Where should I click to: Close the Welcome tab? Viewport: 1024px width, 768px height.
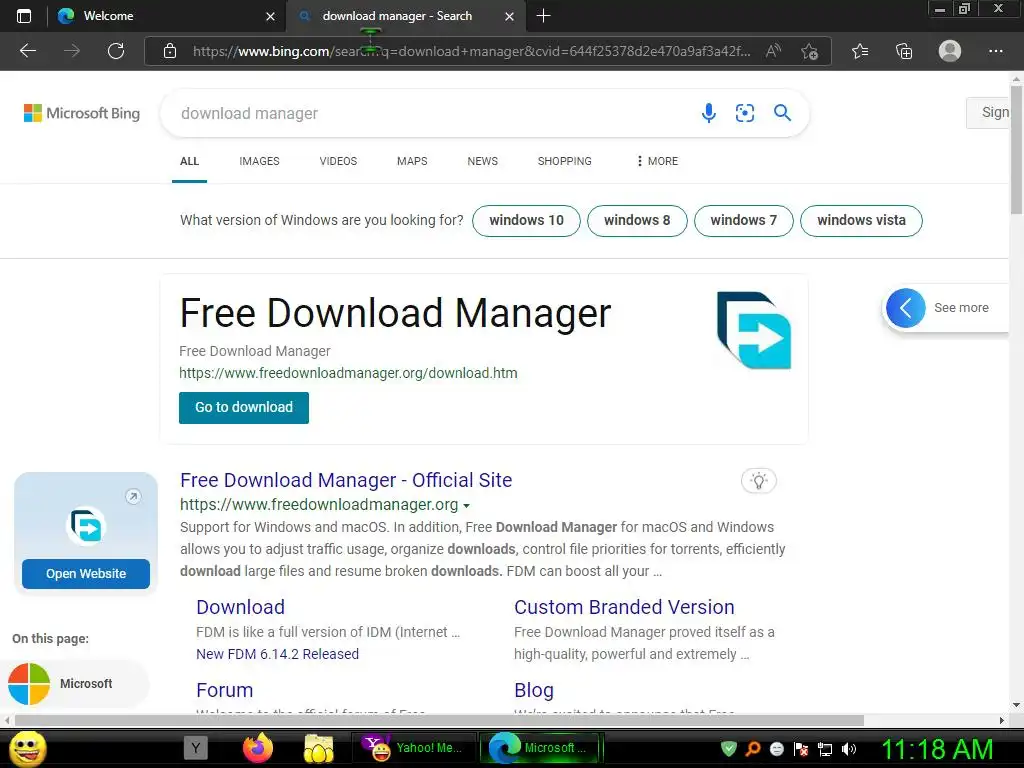270,16
